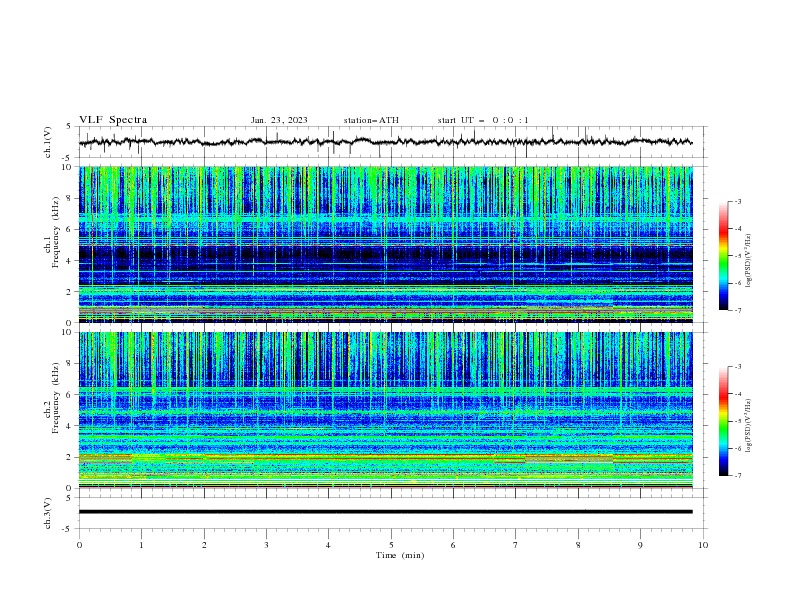This screenshot has width=792, height=612.
Task: Click the time axis tick label '2'
Action: pyautogui.click(x=204, y=545)
